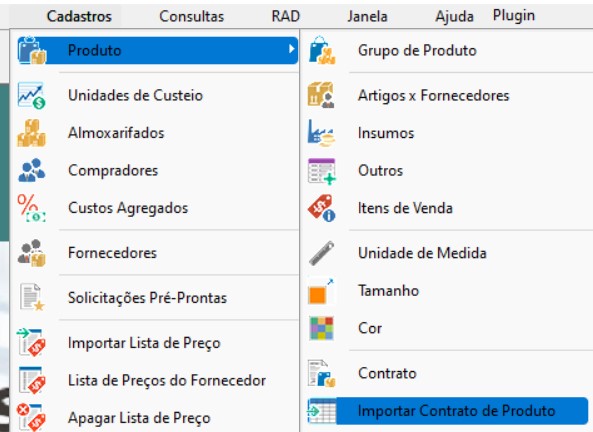The image size is (593, 432).
Task: Click the Unidade de Medida ruler icon
Action: click(321, 253)
